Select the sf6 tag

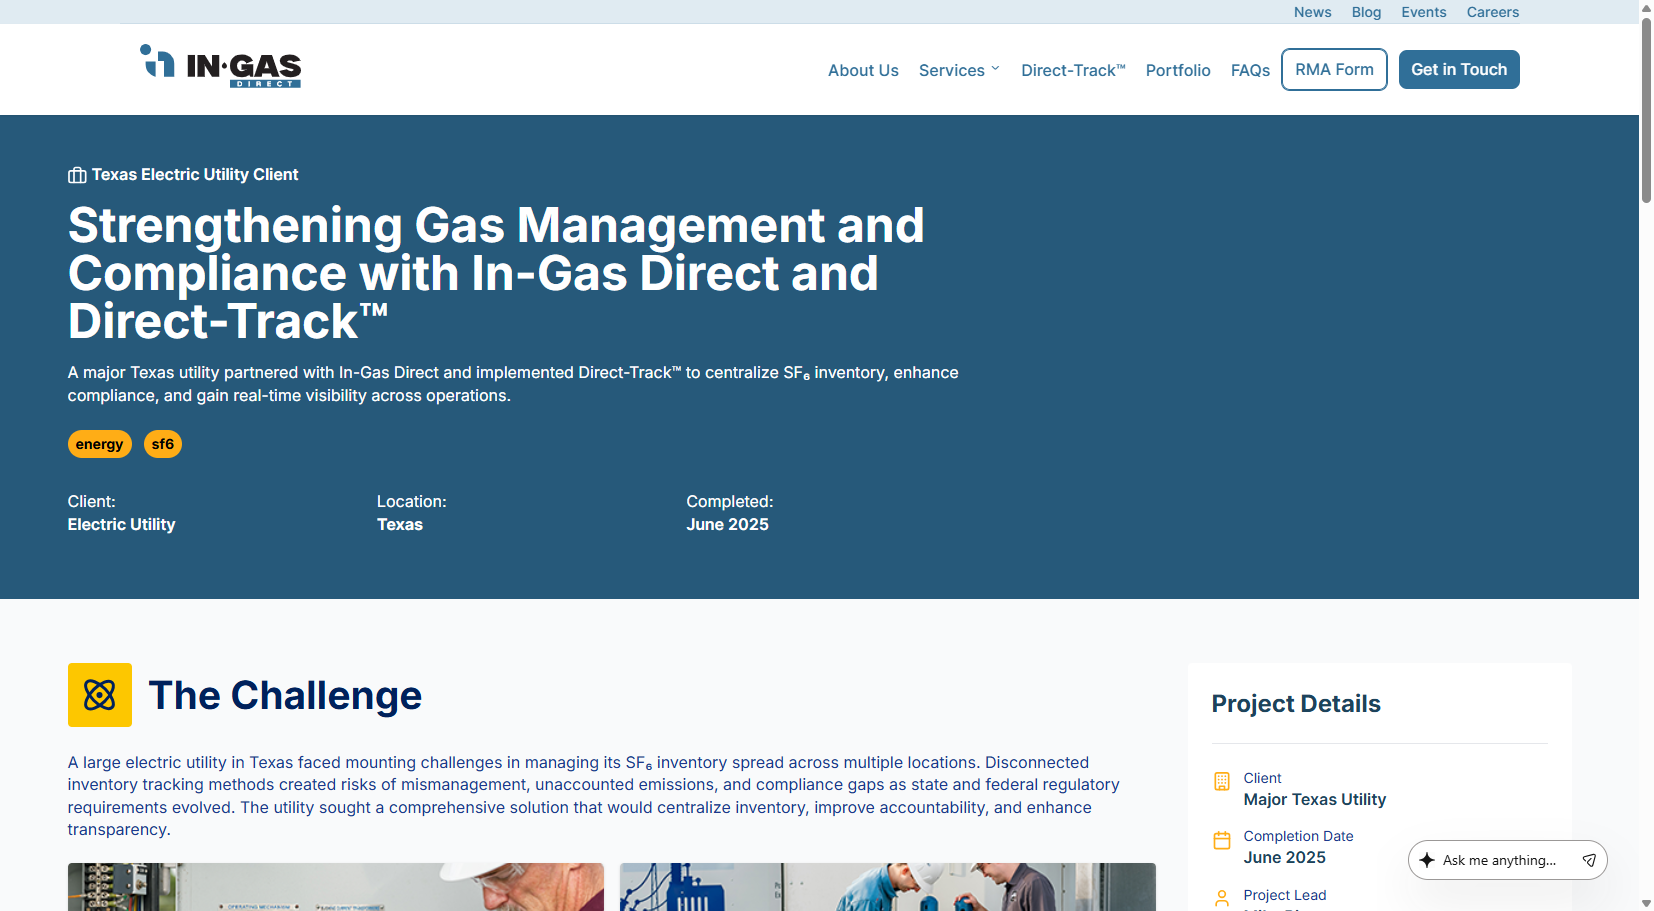point(163,444)
